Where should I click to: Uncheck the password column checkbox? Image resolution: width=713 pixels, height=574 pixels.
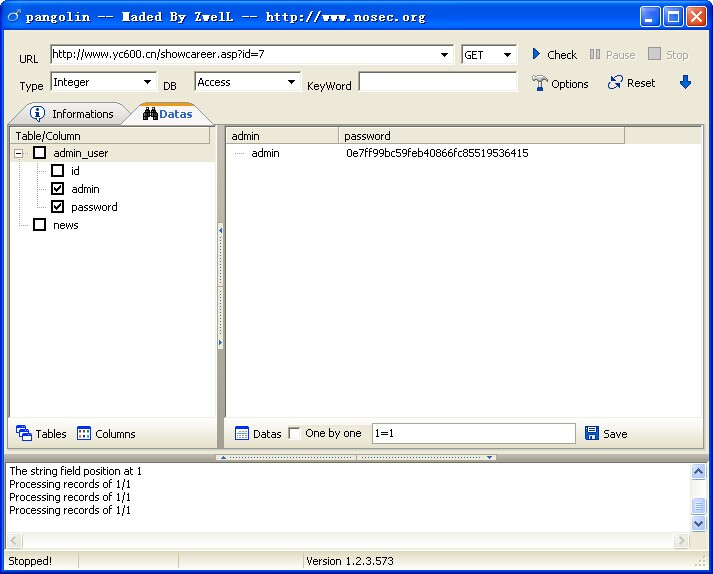(57, 206)
